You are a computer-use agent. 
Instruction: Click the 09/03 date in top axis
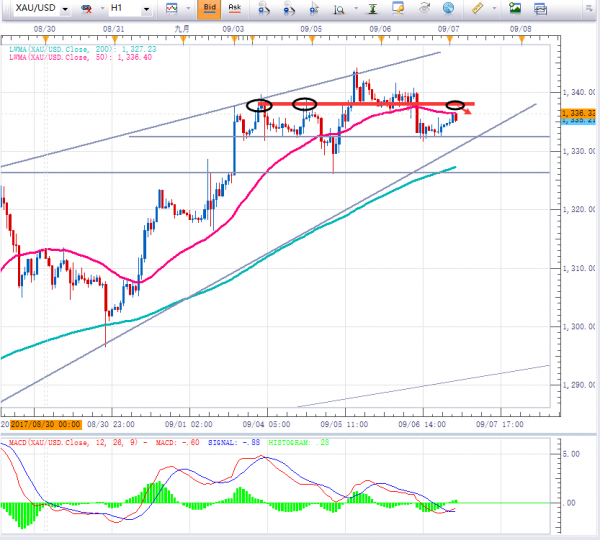(x=233, y=29)
